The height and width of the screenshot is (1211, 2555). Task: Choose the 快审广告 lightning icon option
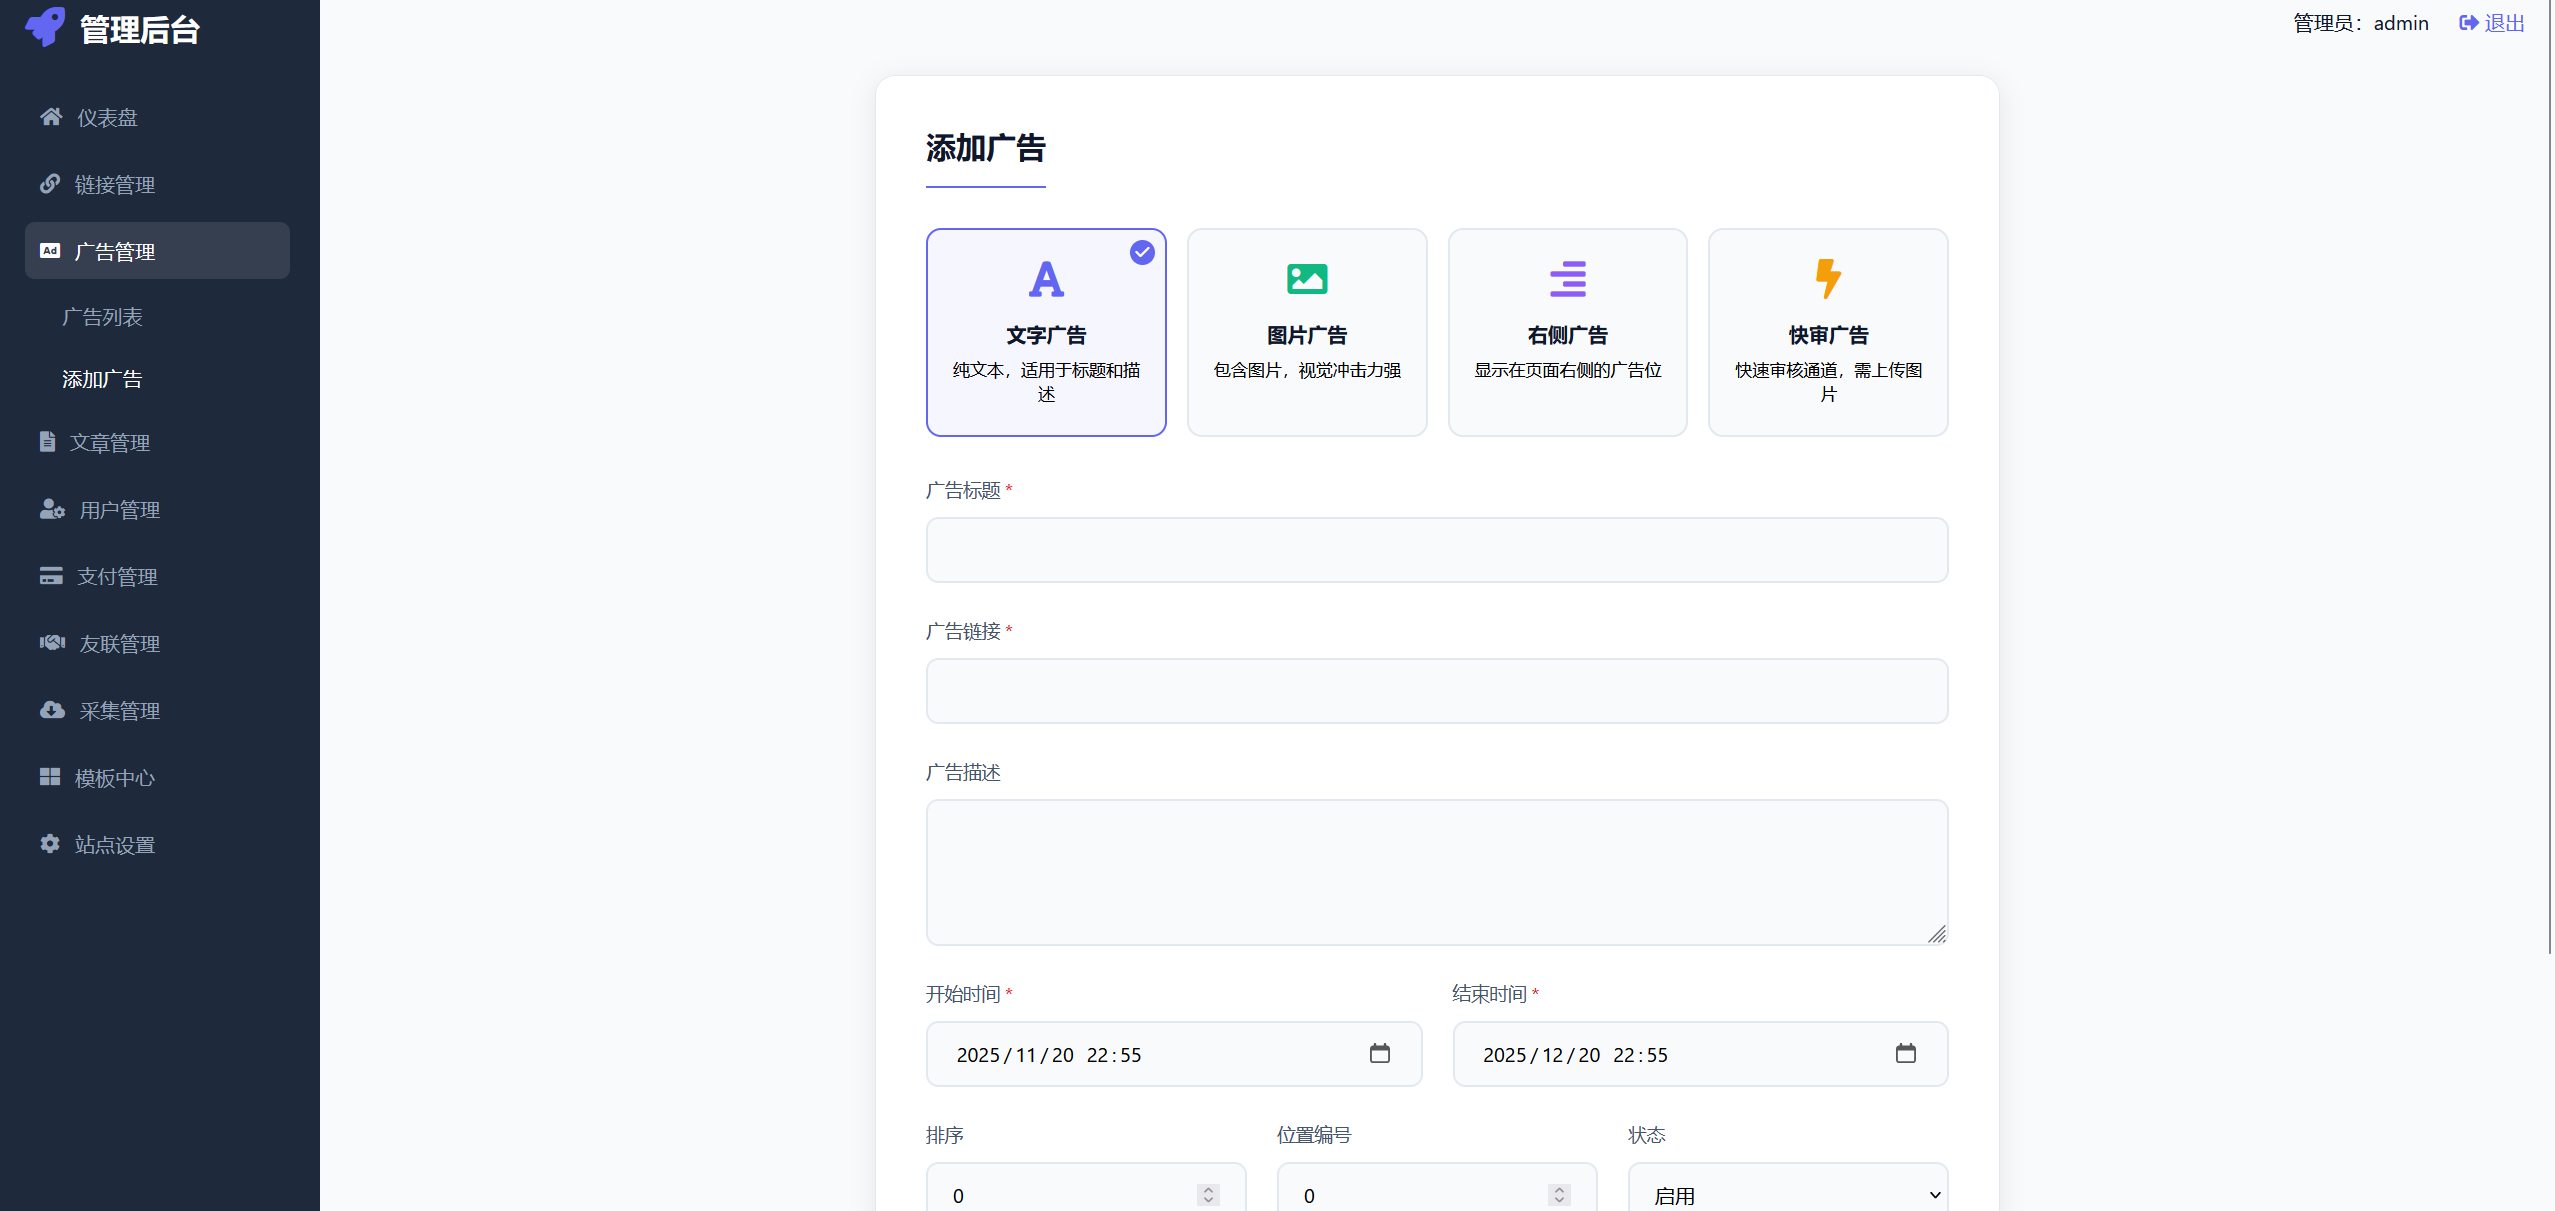click(x=1827, y=332)
